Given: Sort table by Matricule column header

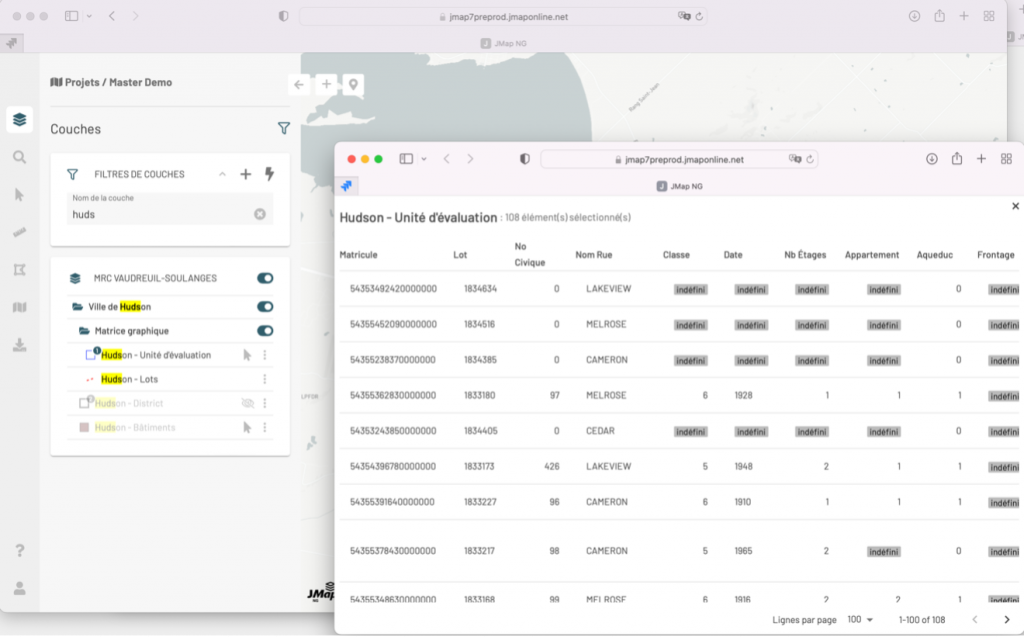Looking at the screenshot, I should pyautogui.click(x=359, y=255).
